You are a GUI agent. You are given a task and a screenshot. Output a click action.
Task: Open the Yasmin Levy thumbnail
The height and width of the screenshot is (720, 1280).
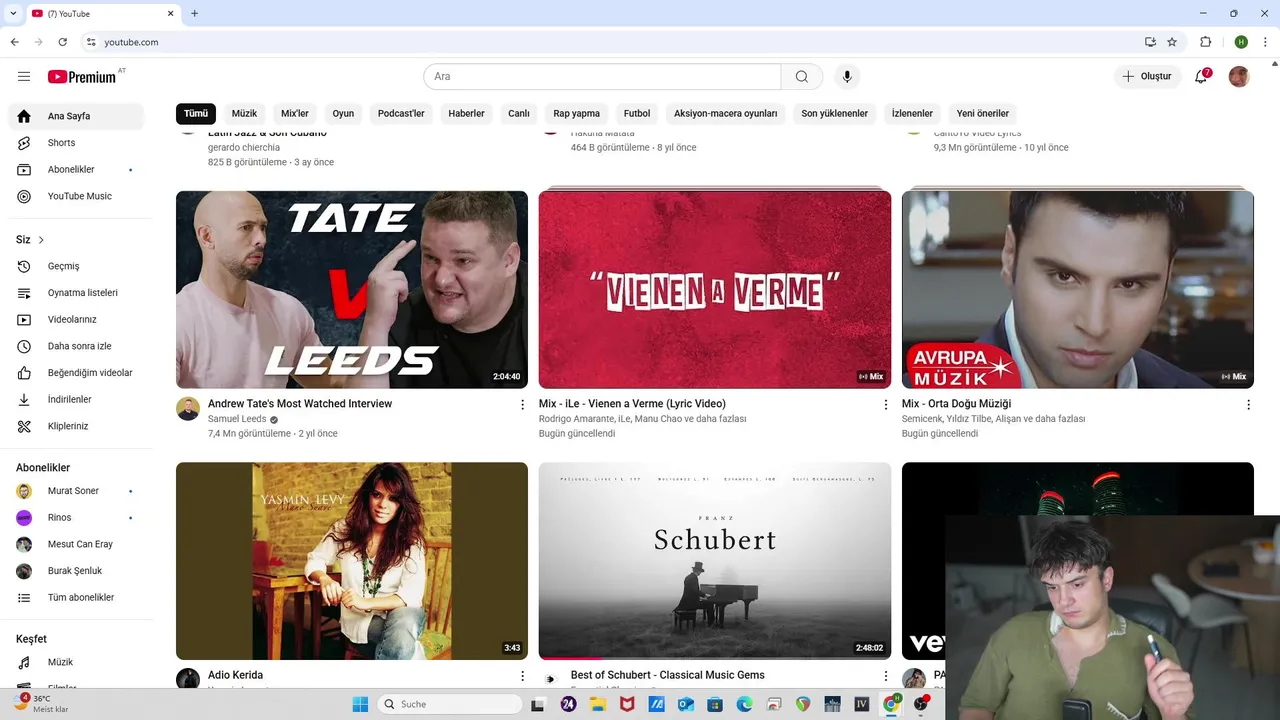(x=352, y=560)
